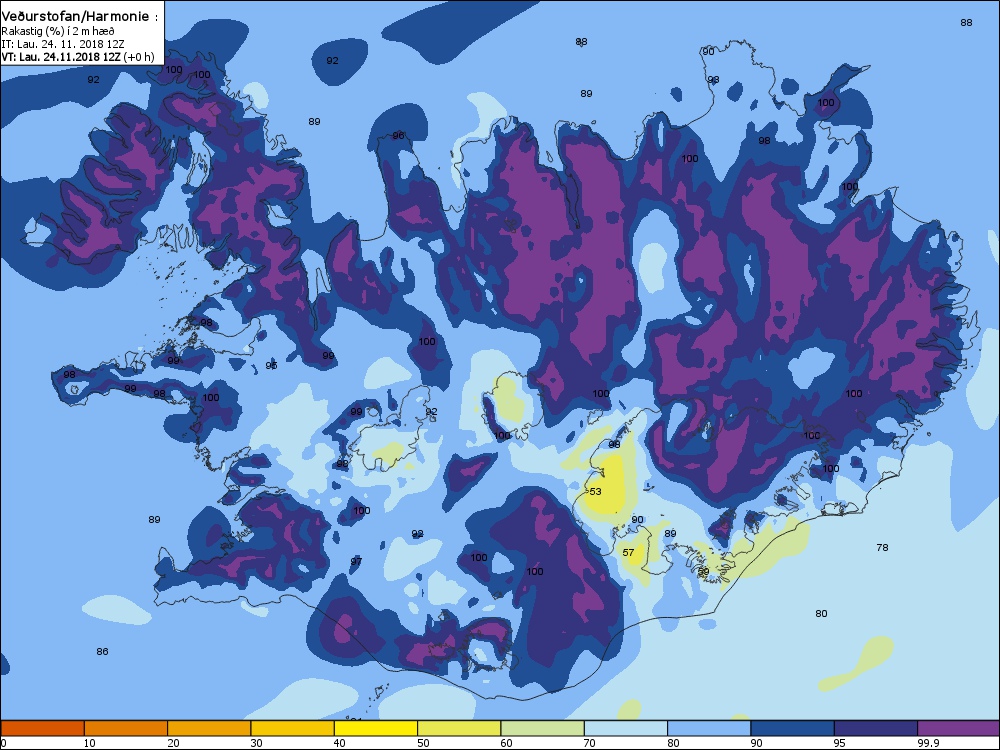The height and width of the screenshot is (750, 1000).
Task: Pick the 20–30 legend swatch
Action: point(209,728)
